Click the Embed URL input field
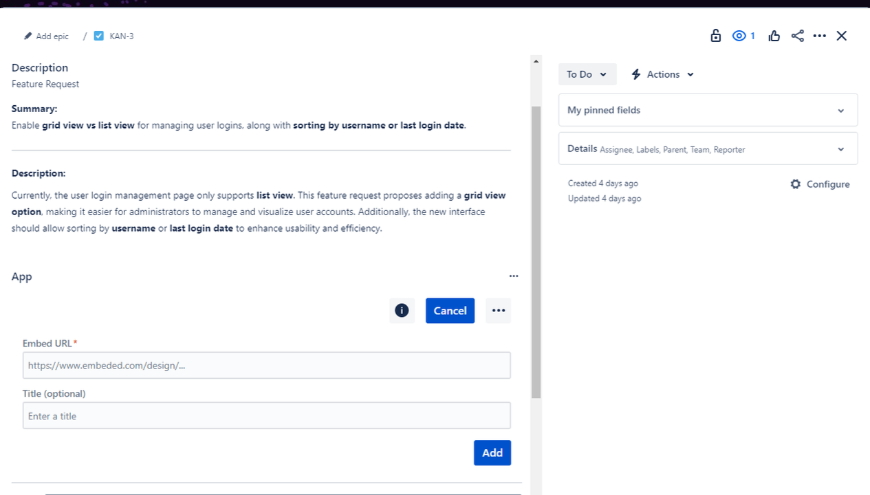Image resolution: width=870 pixels, height=495 pixels. tap(266, 365)
